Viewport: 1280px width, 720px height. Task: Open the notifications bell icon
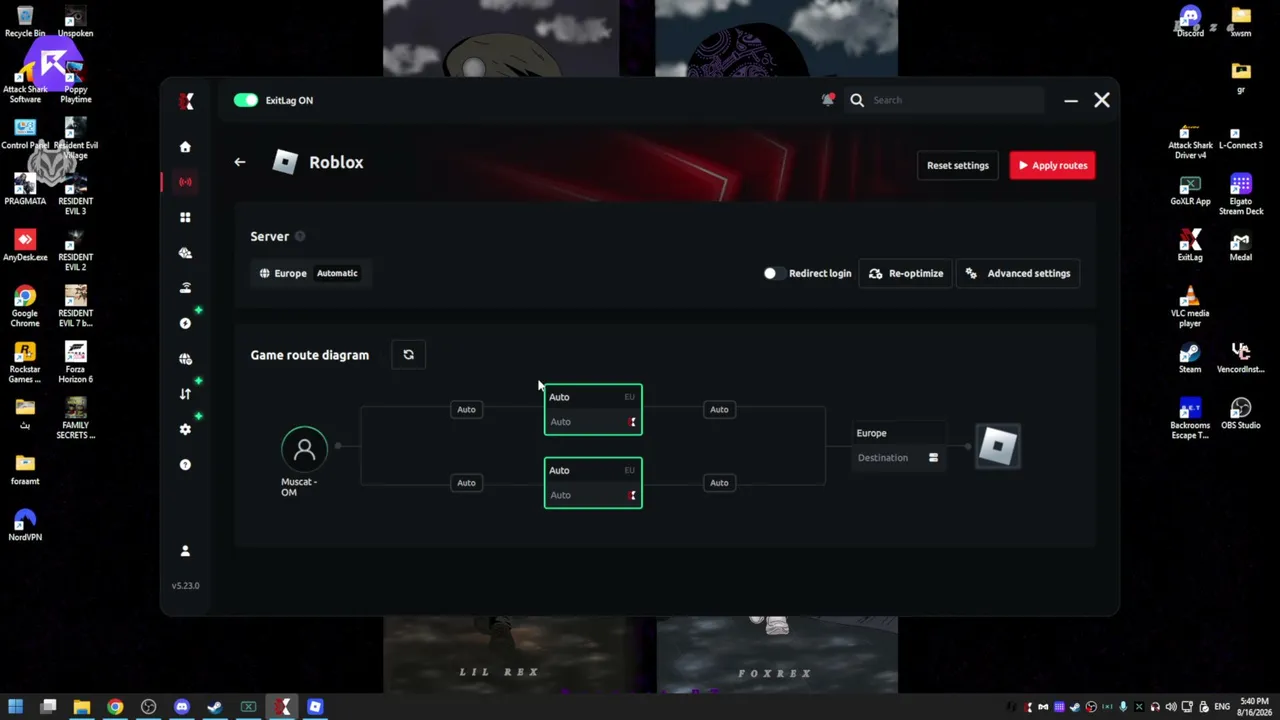pyautogui.click(x=828, y=100)
